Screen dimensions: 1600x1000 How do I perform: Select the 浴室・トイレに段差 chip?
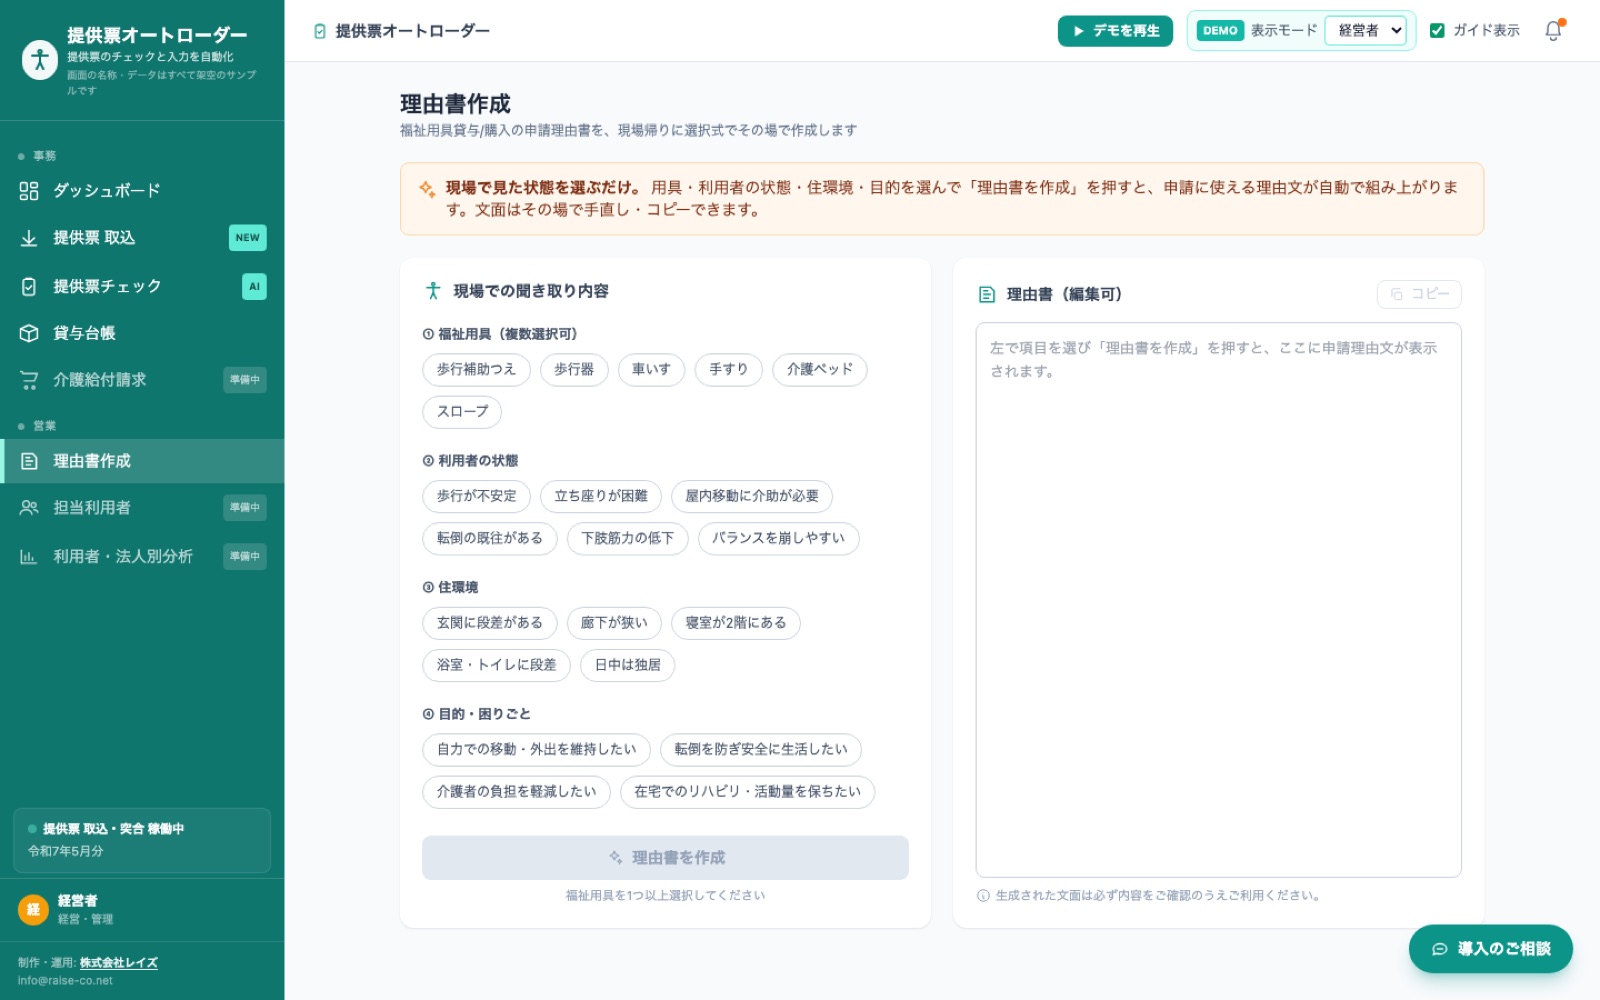[497, 665]
